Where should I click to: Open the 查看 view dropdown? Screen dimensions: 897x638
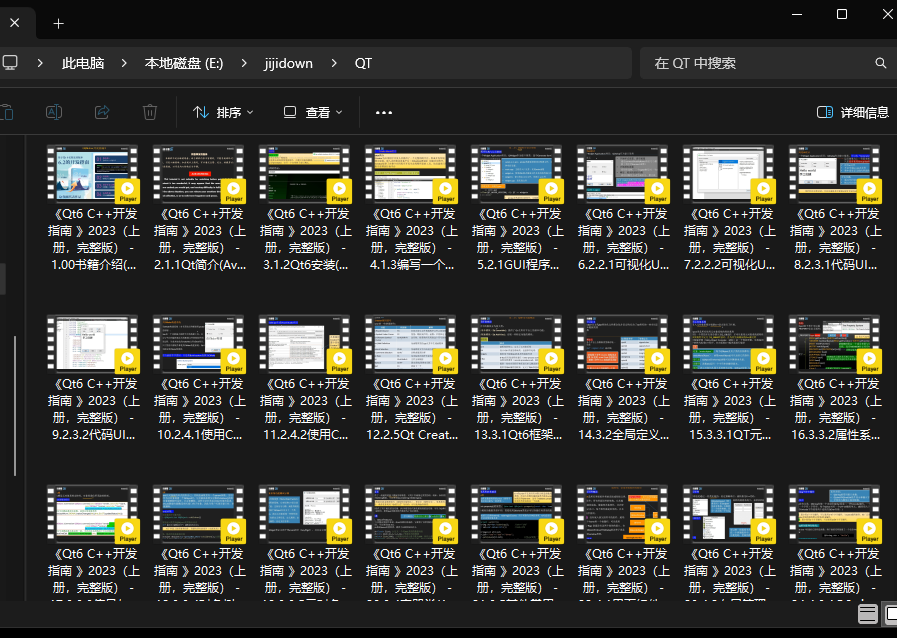pos(313,112)
